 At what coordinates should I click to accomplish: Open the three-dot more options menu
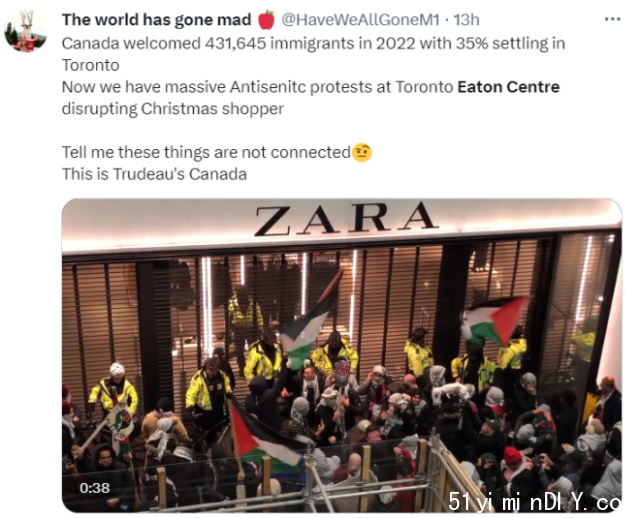tap(612, 19)
